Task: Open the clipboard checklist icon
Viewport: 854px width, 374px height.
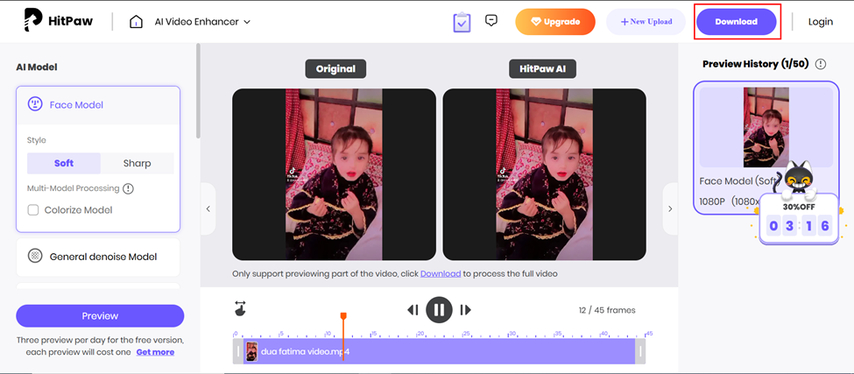Action: [x=462, y=22]
